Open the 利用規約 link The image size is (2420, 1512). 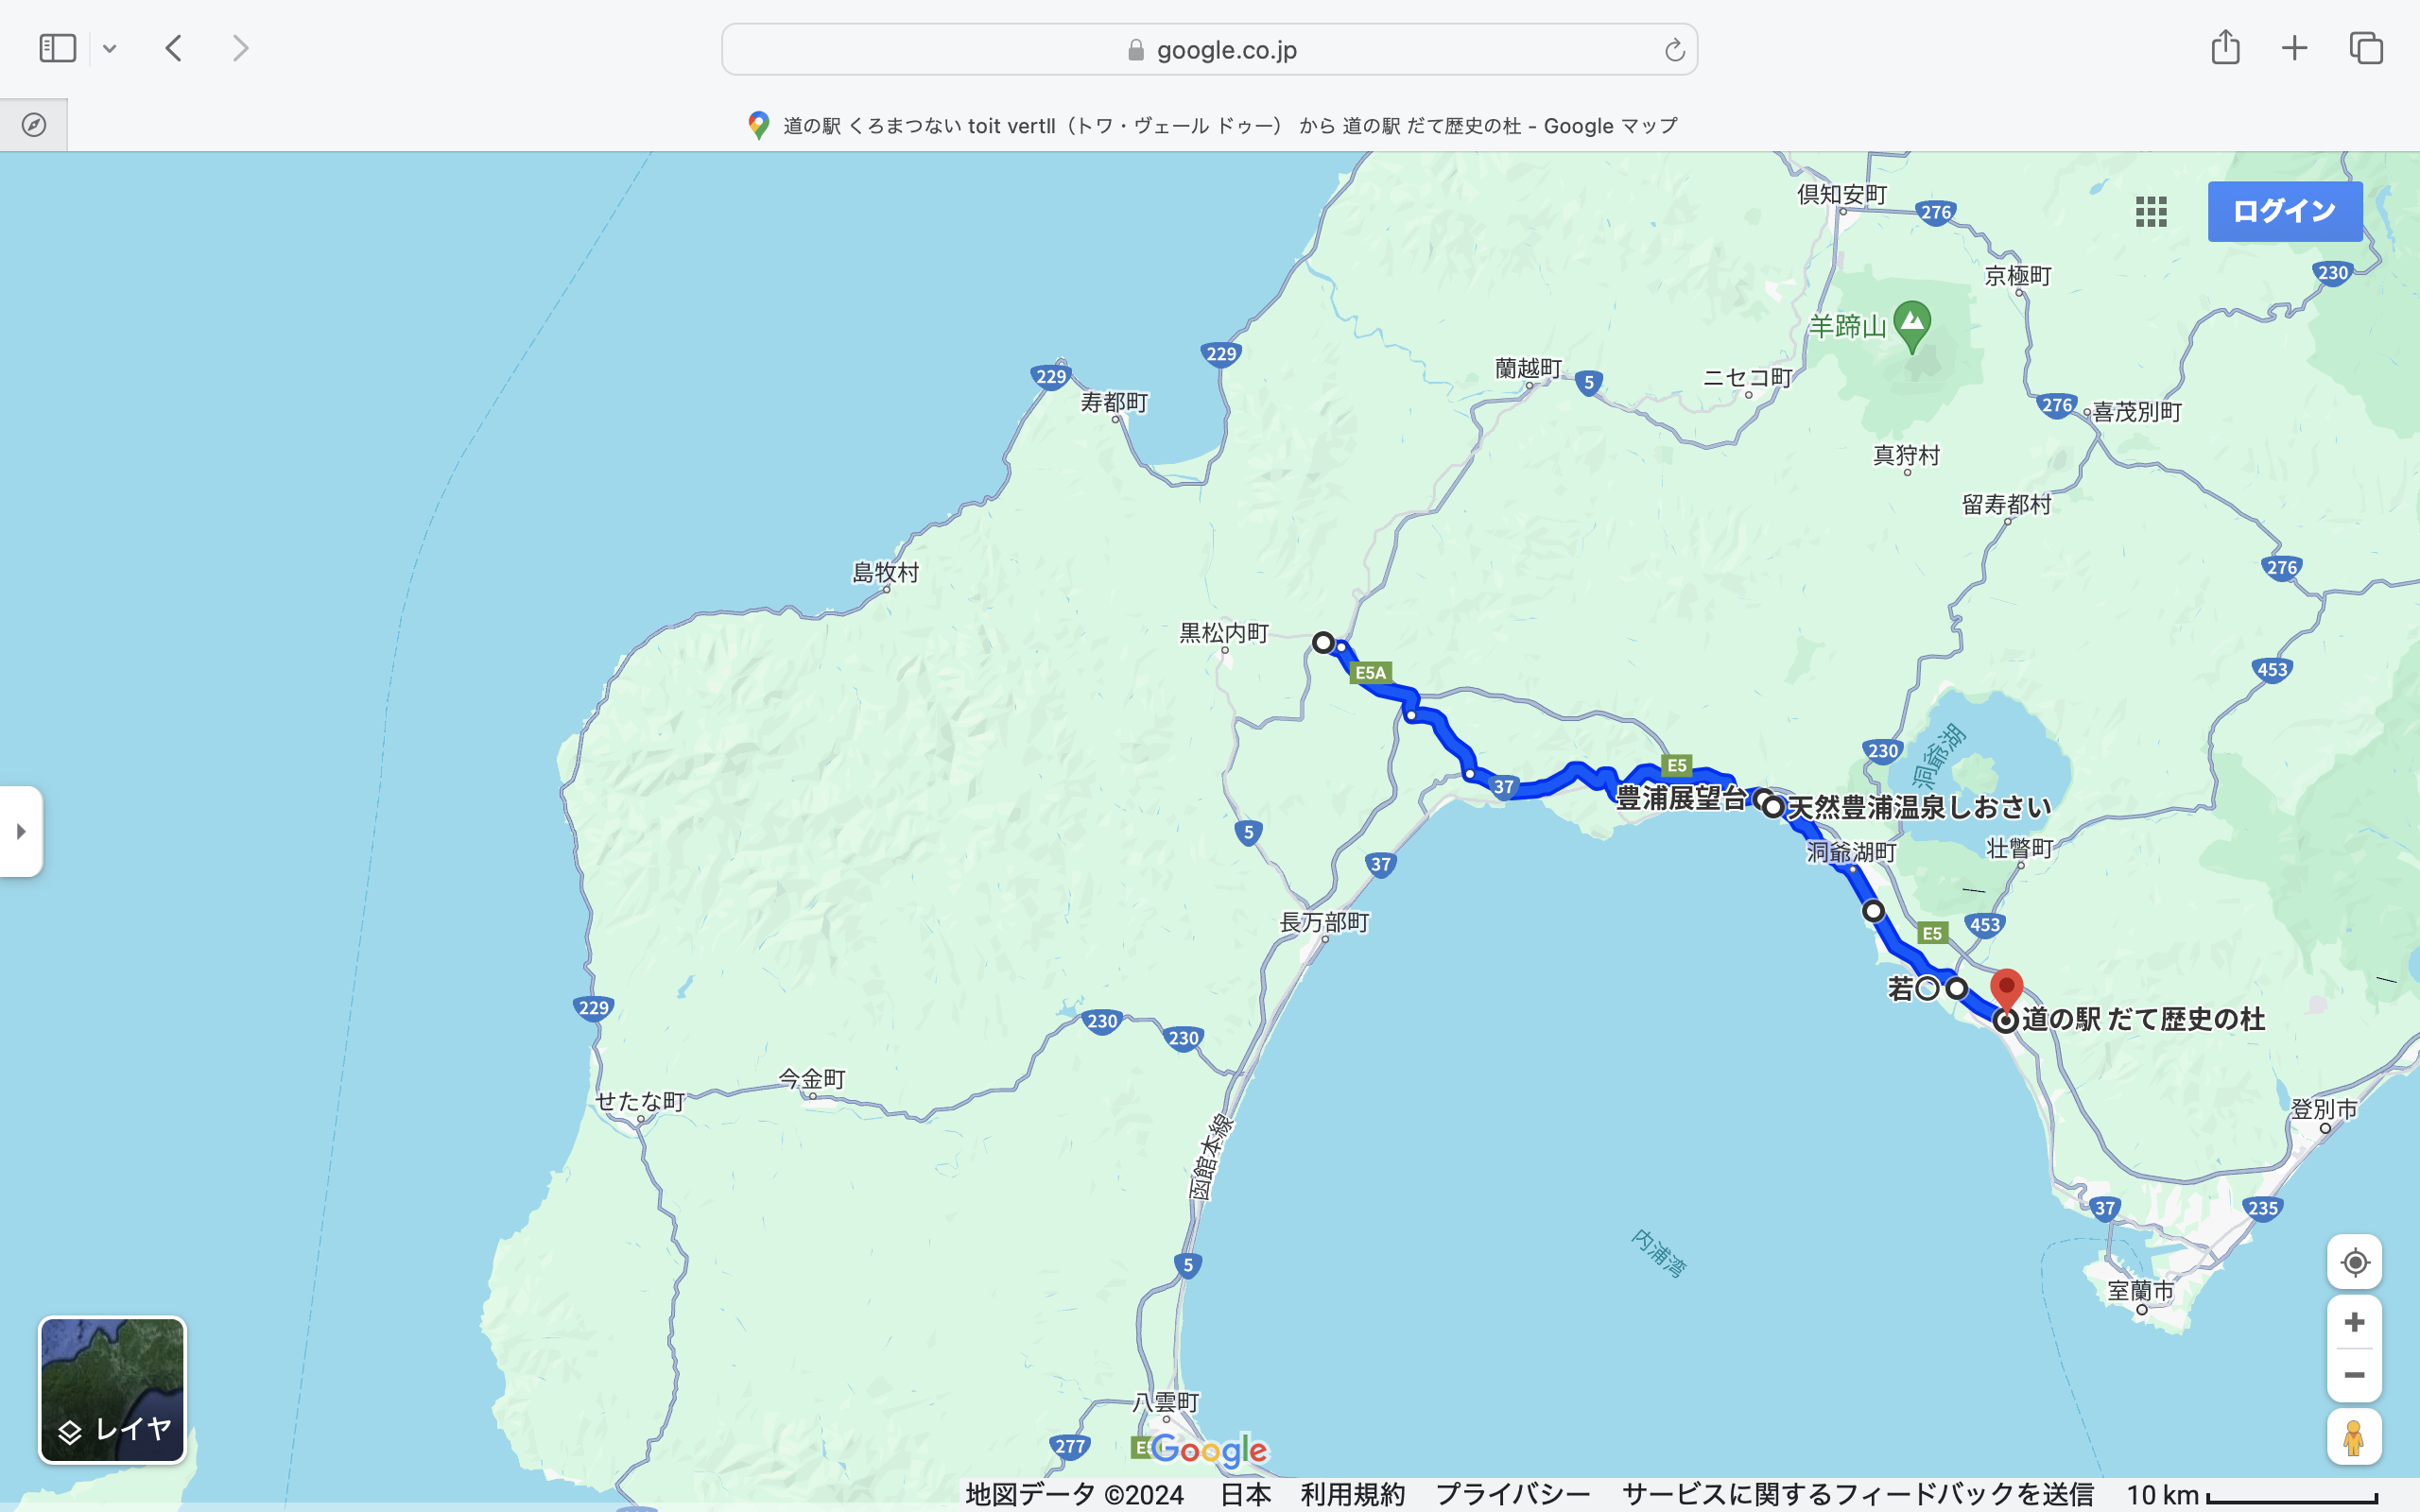(x=1352, y=1494)
